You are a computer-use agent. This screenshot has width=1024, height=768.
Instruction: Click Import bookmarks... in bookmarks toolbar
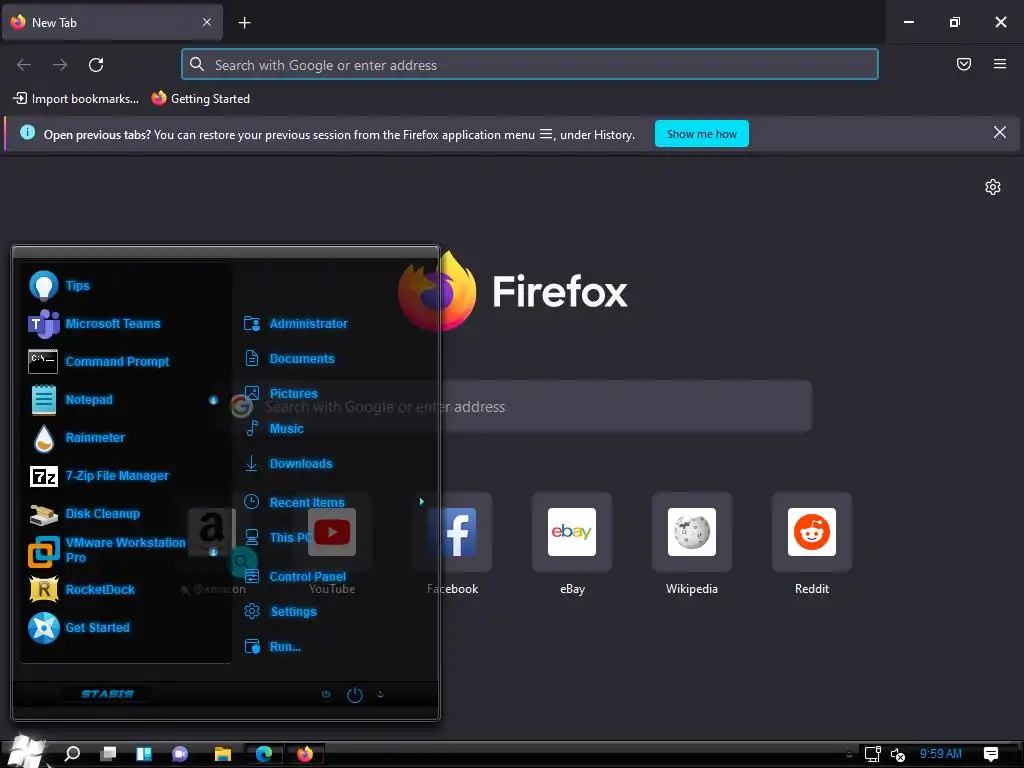pos(76,99)
